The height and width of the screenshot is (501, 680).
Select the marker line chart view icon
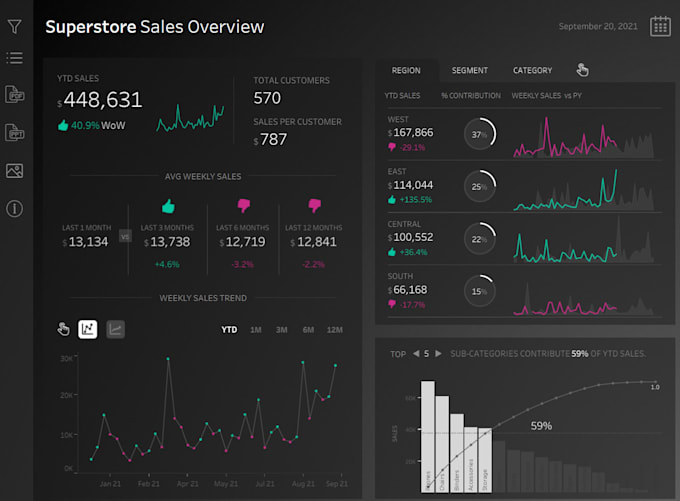88,329
